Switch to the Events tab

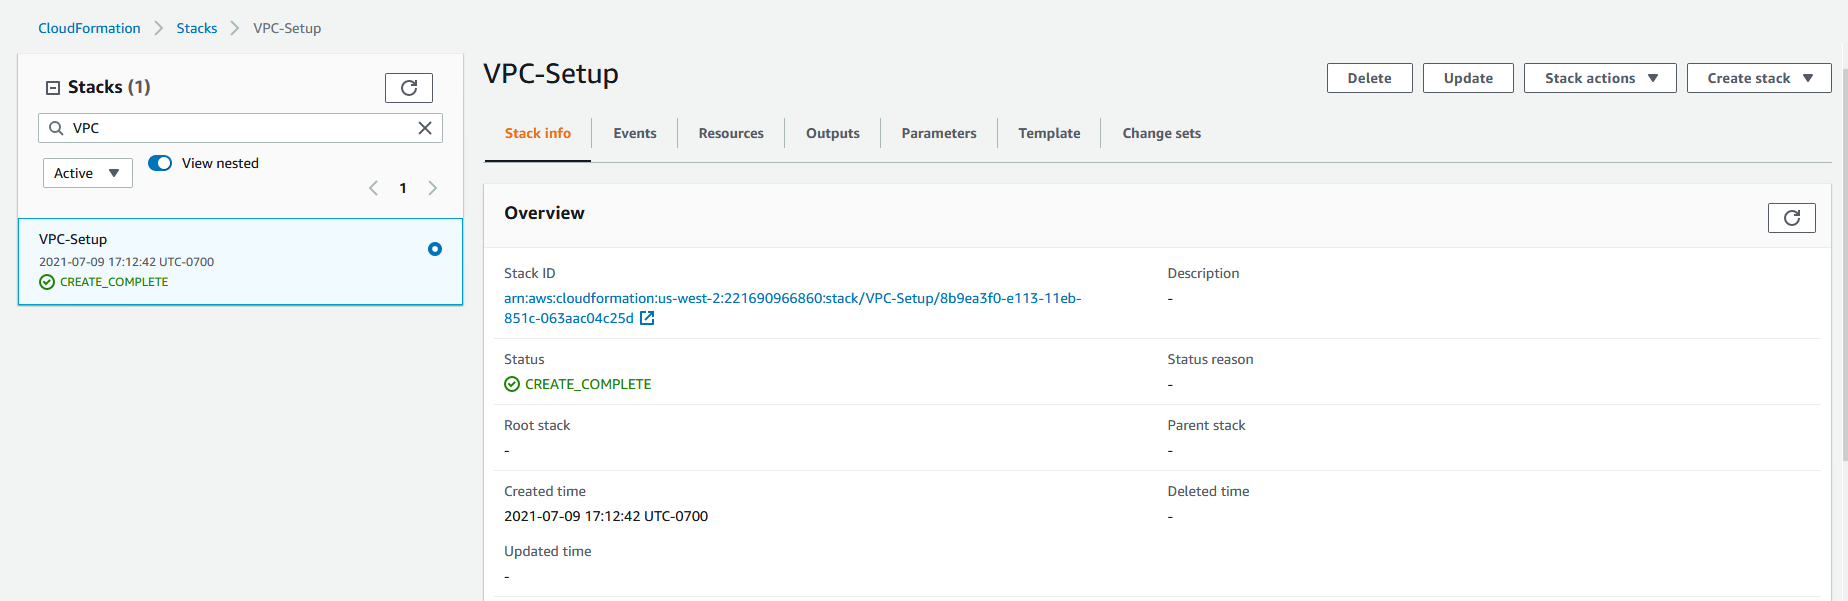(x=635, y=133)
